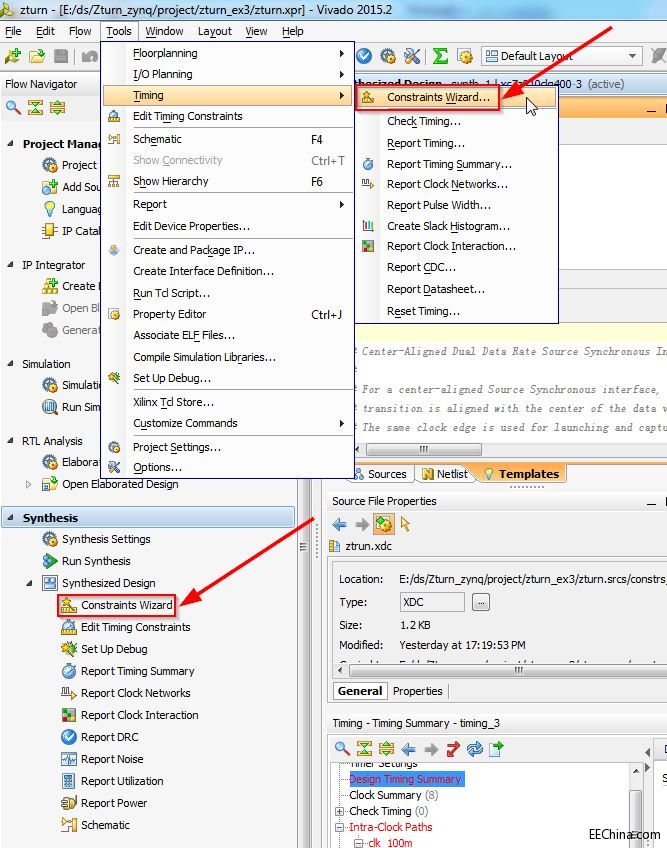Click the Save toolbar icon

click(x=61, y=56)
